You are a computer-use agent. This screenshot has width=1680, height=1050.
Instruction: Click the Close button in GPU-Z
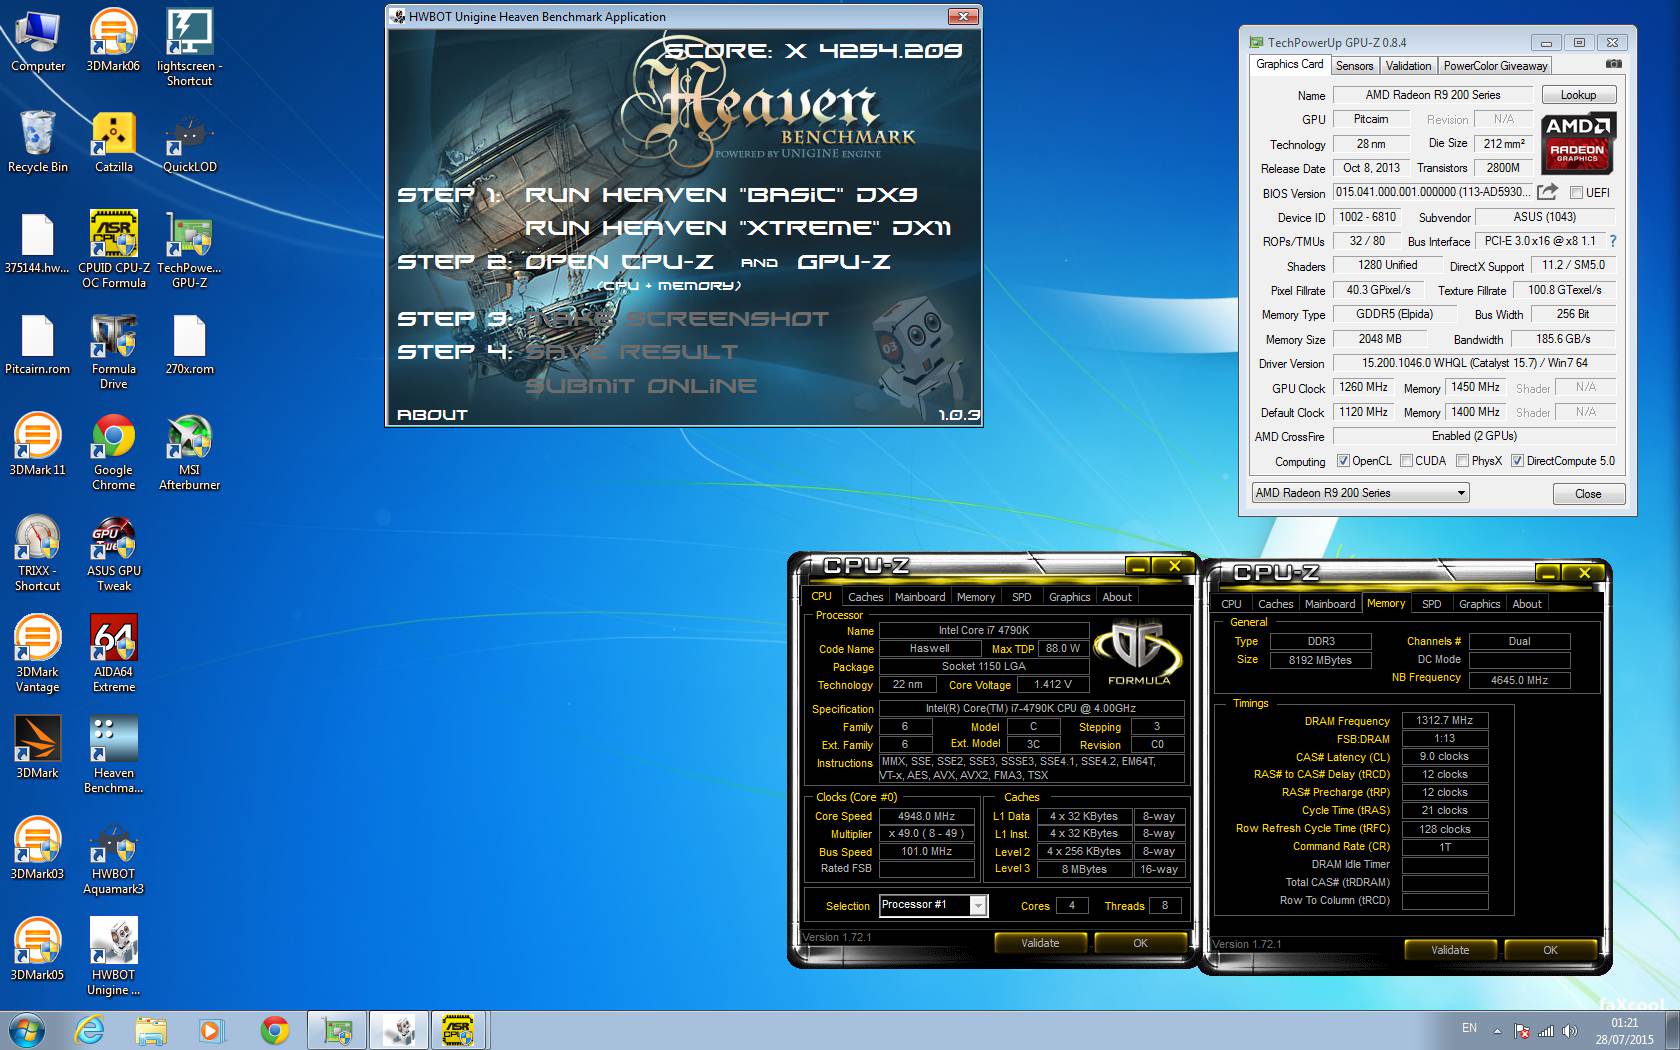point(1588,494)
